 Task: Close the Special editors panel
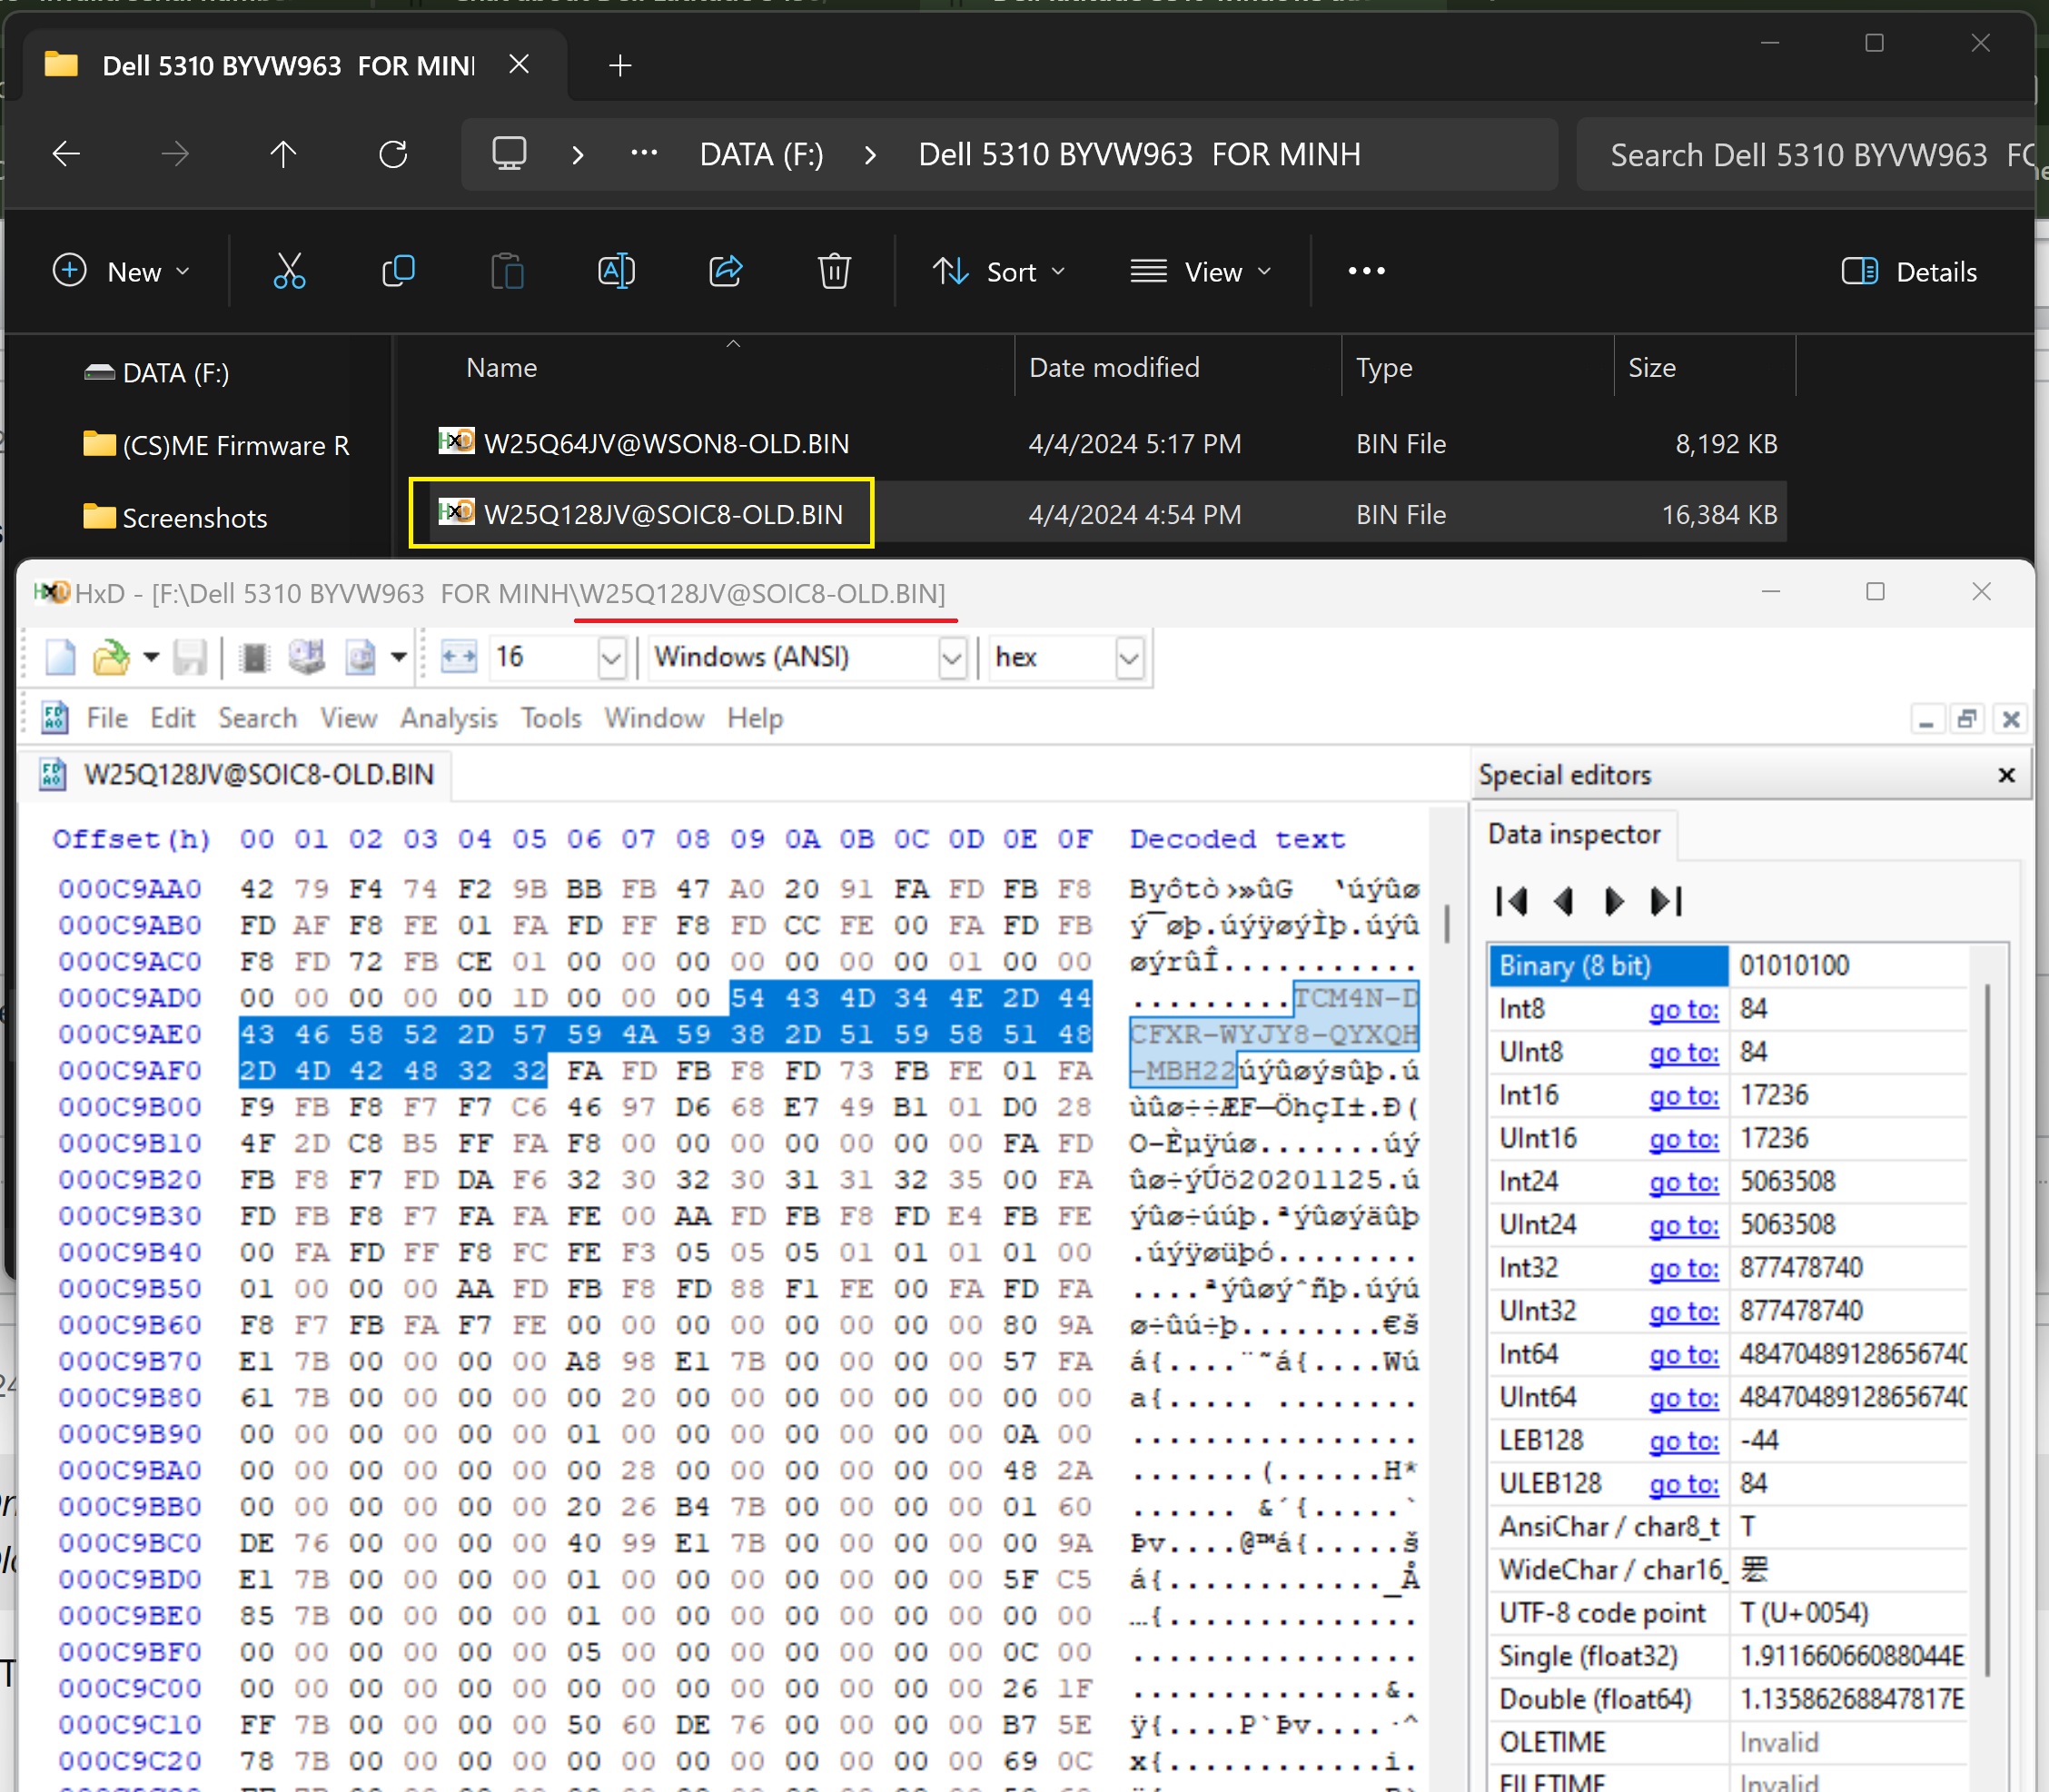coord(2005,775)
